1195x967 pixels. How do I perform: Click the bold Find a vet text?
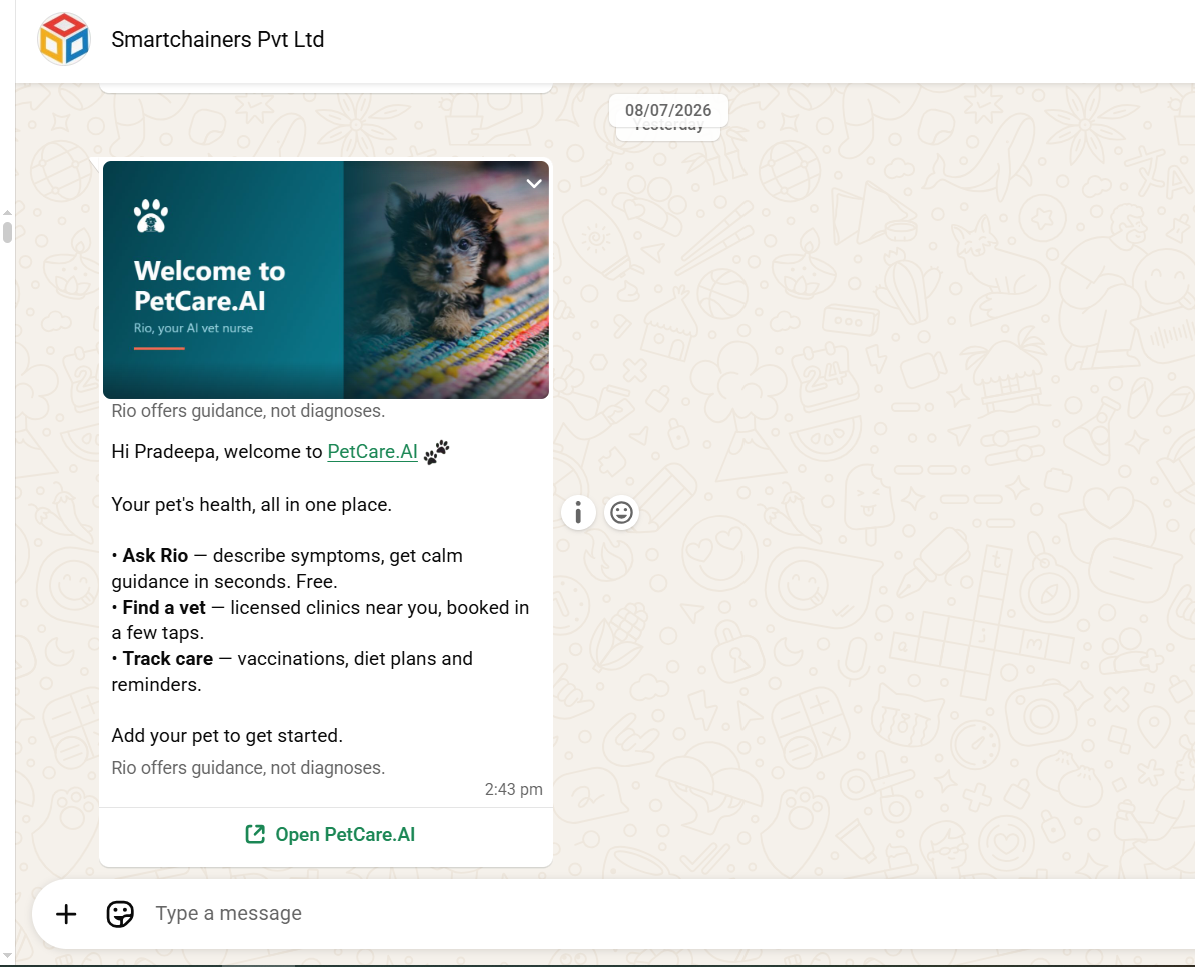[x=164, y=607]
